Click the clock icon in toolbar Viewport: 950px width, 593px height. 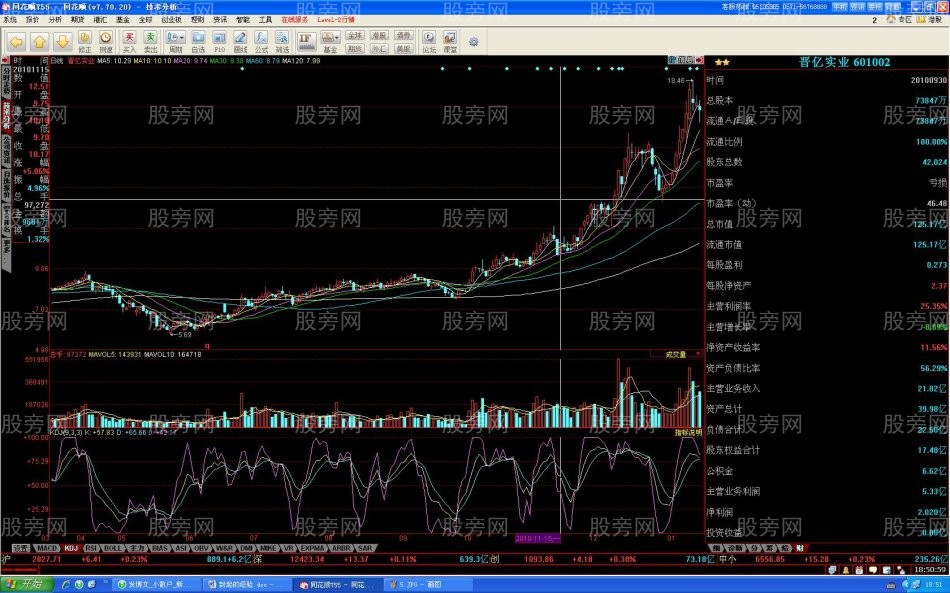point(106,42)
